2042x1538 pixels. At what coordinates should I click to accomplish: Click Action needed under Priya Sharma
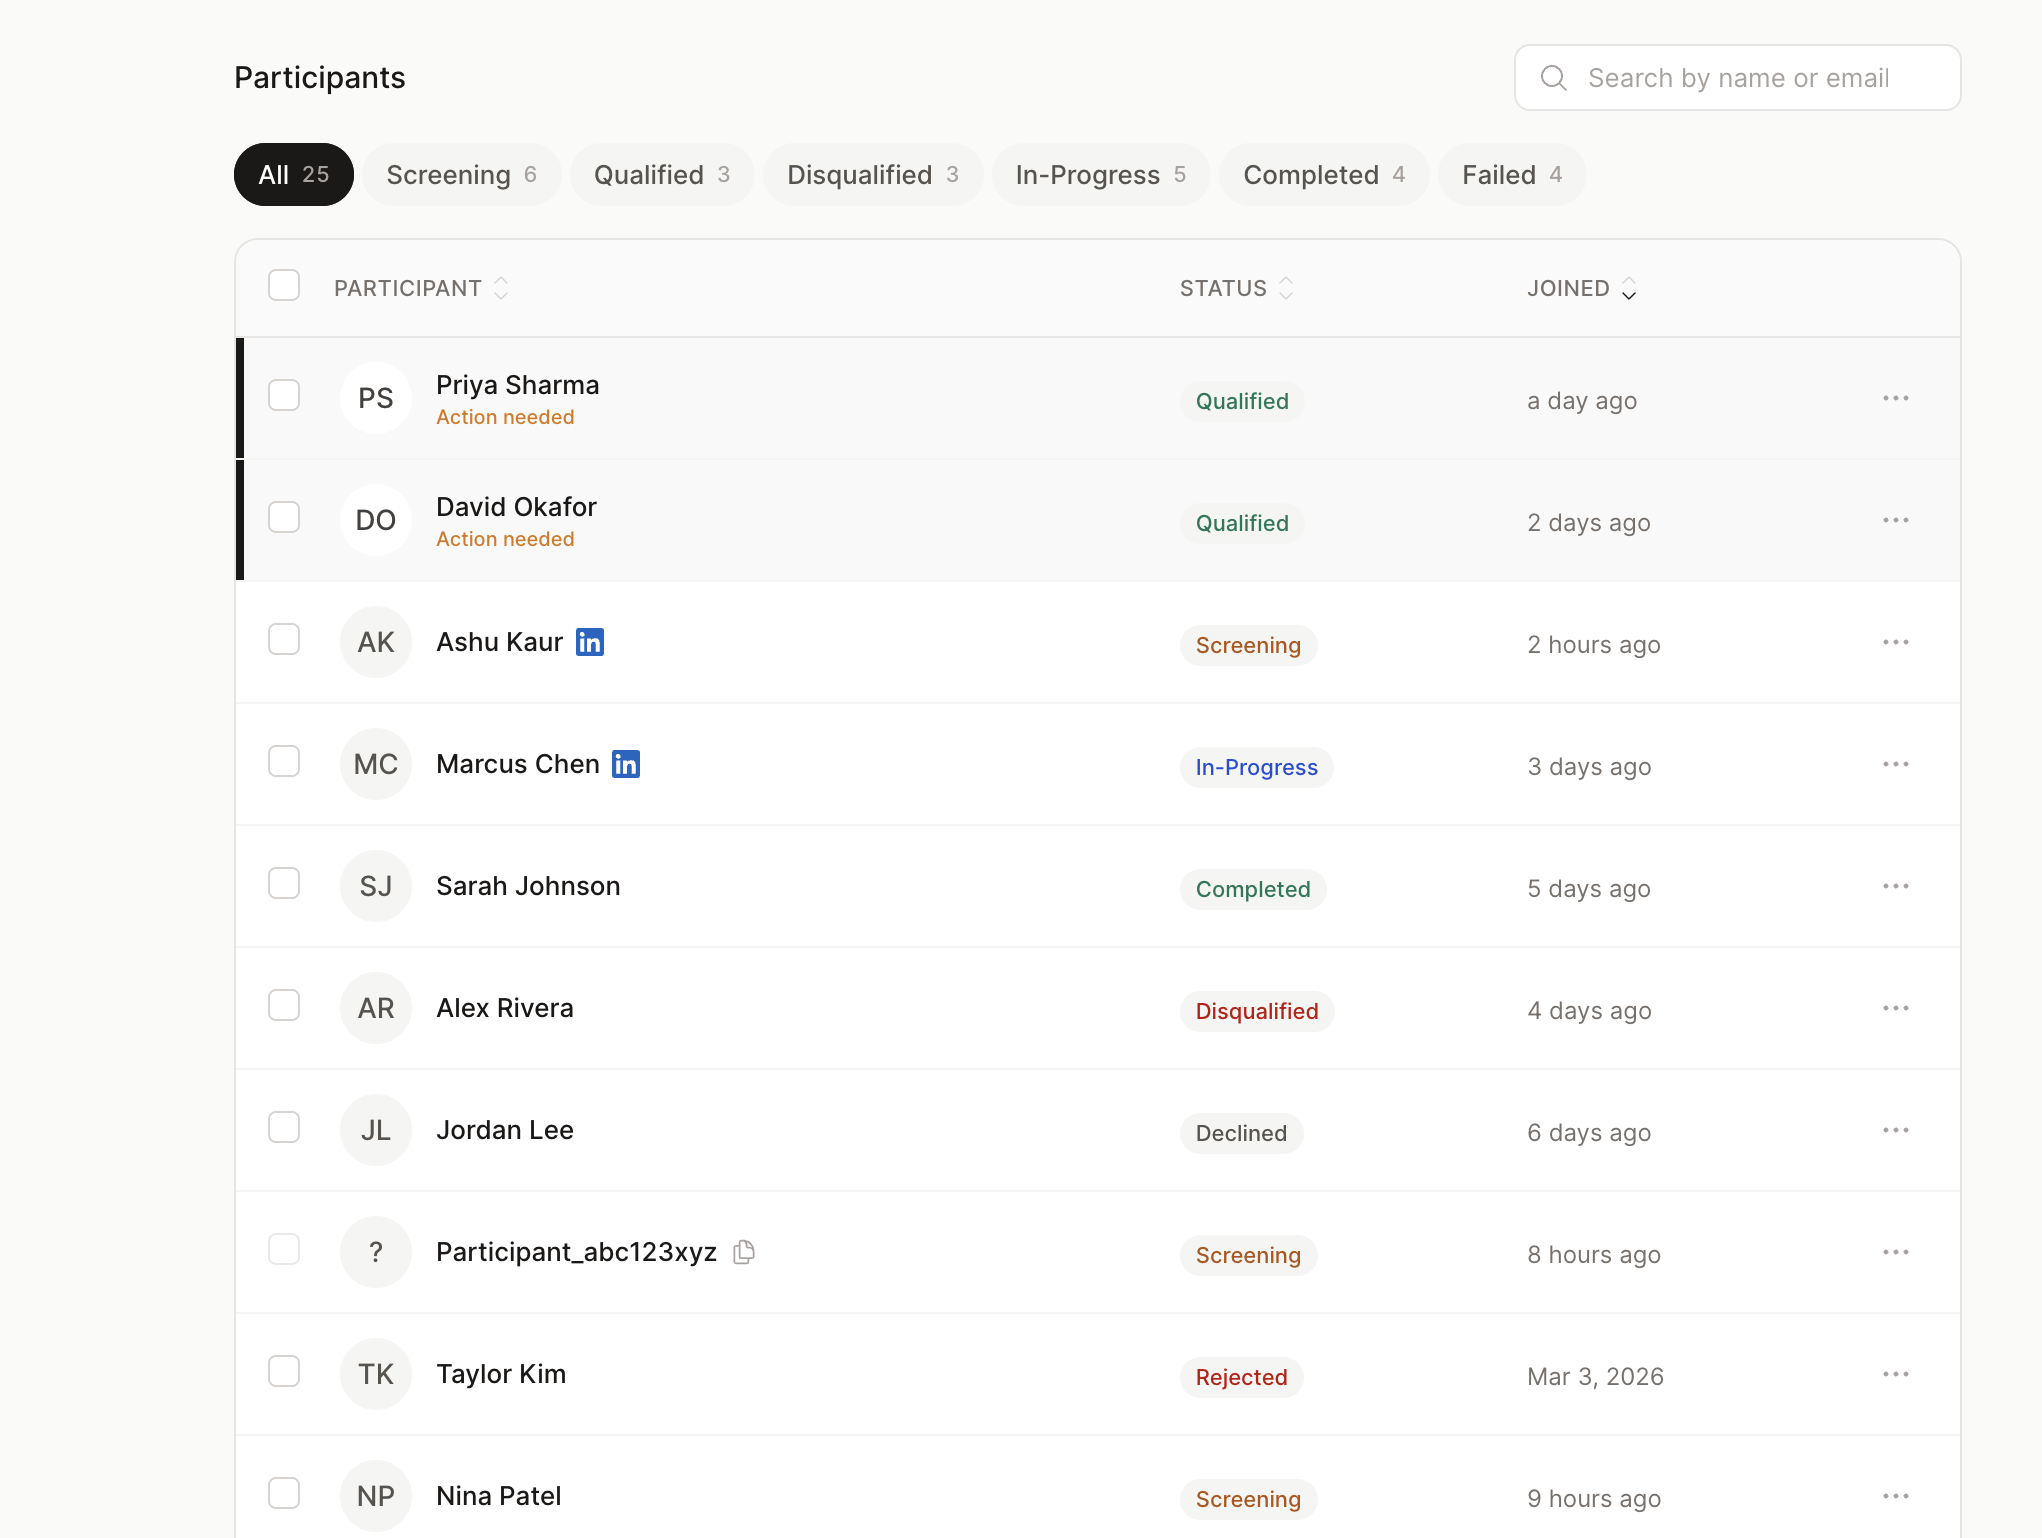505,417
